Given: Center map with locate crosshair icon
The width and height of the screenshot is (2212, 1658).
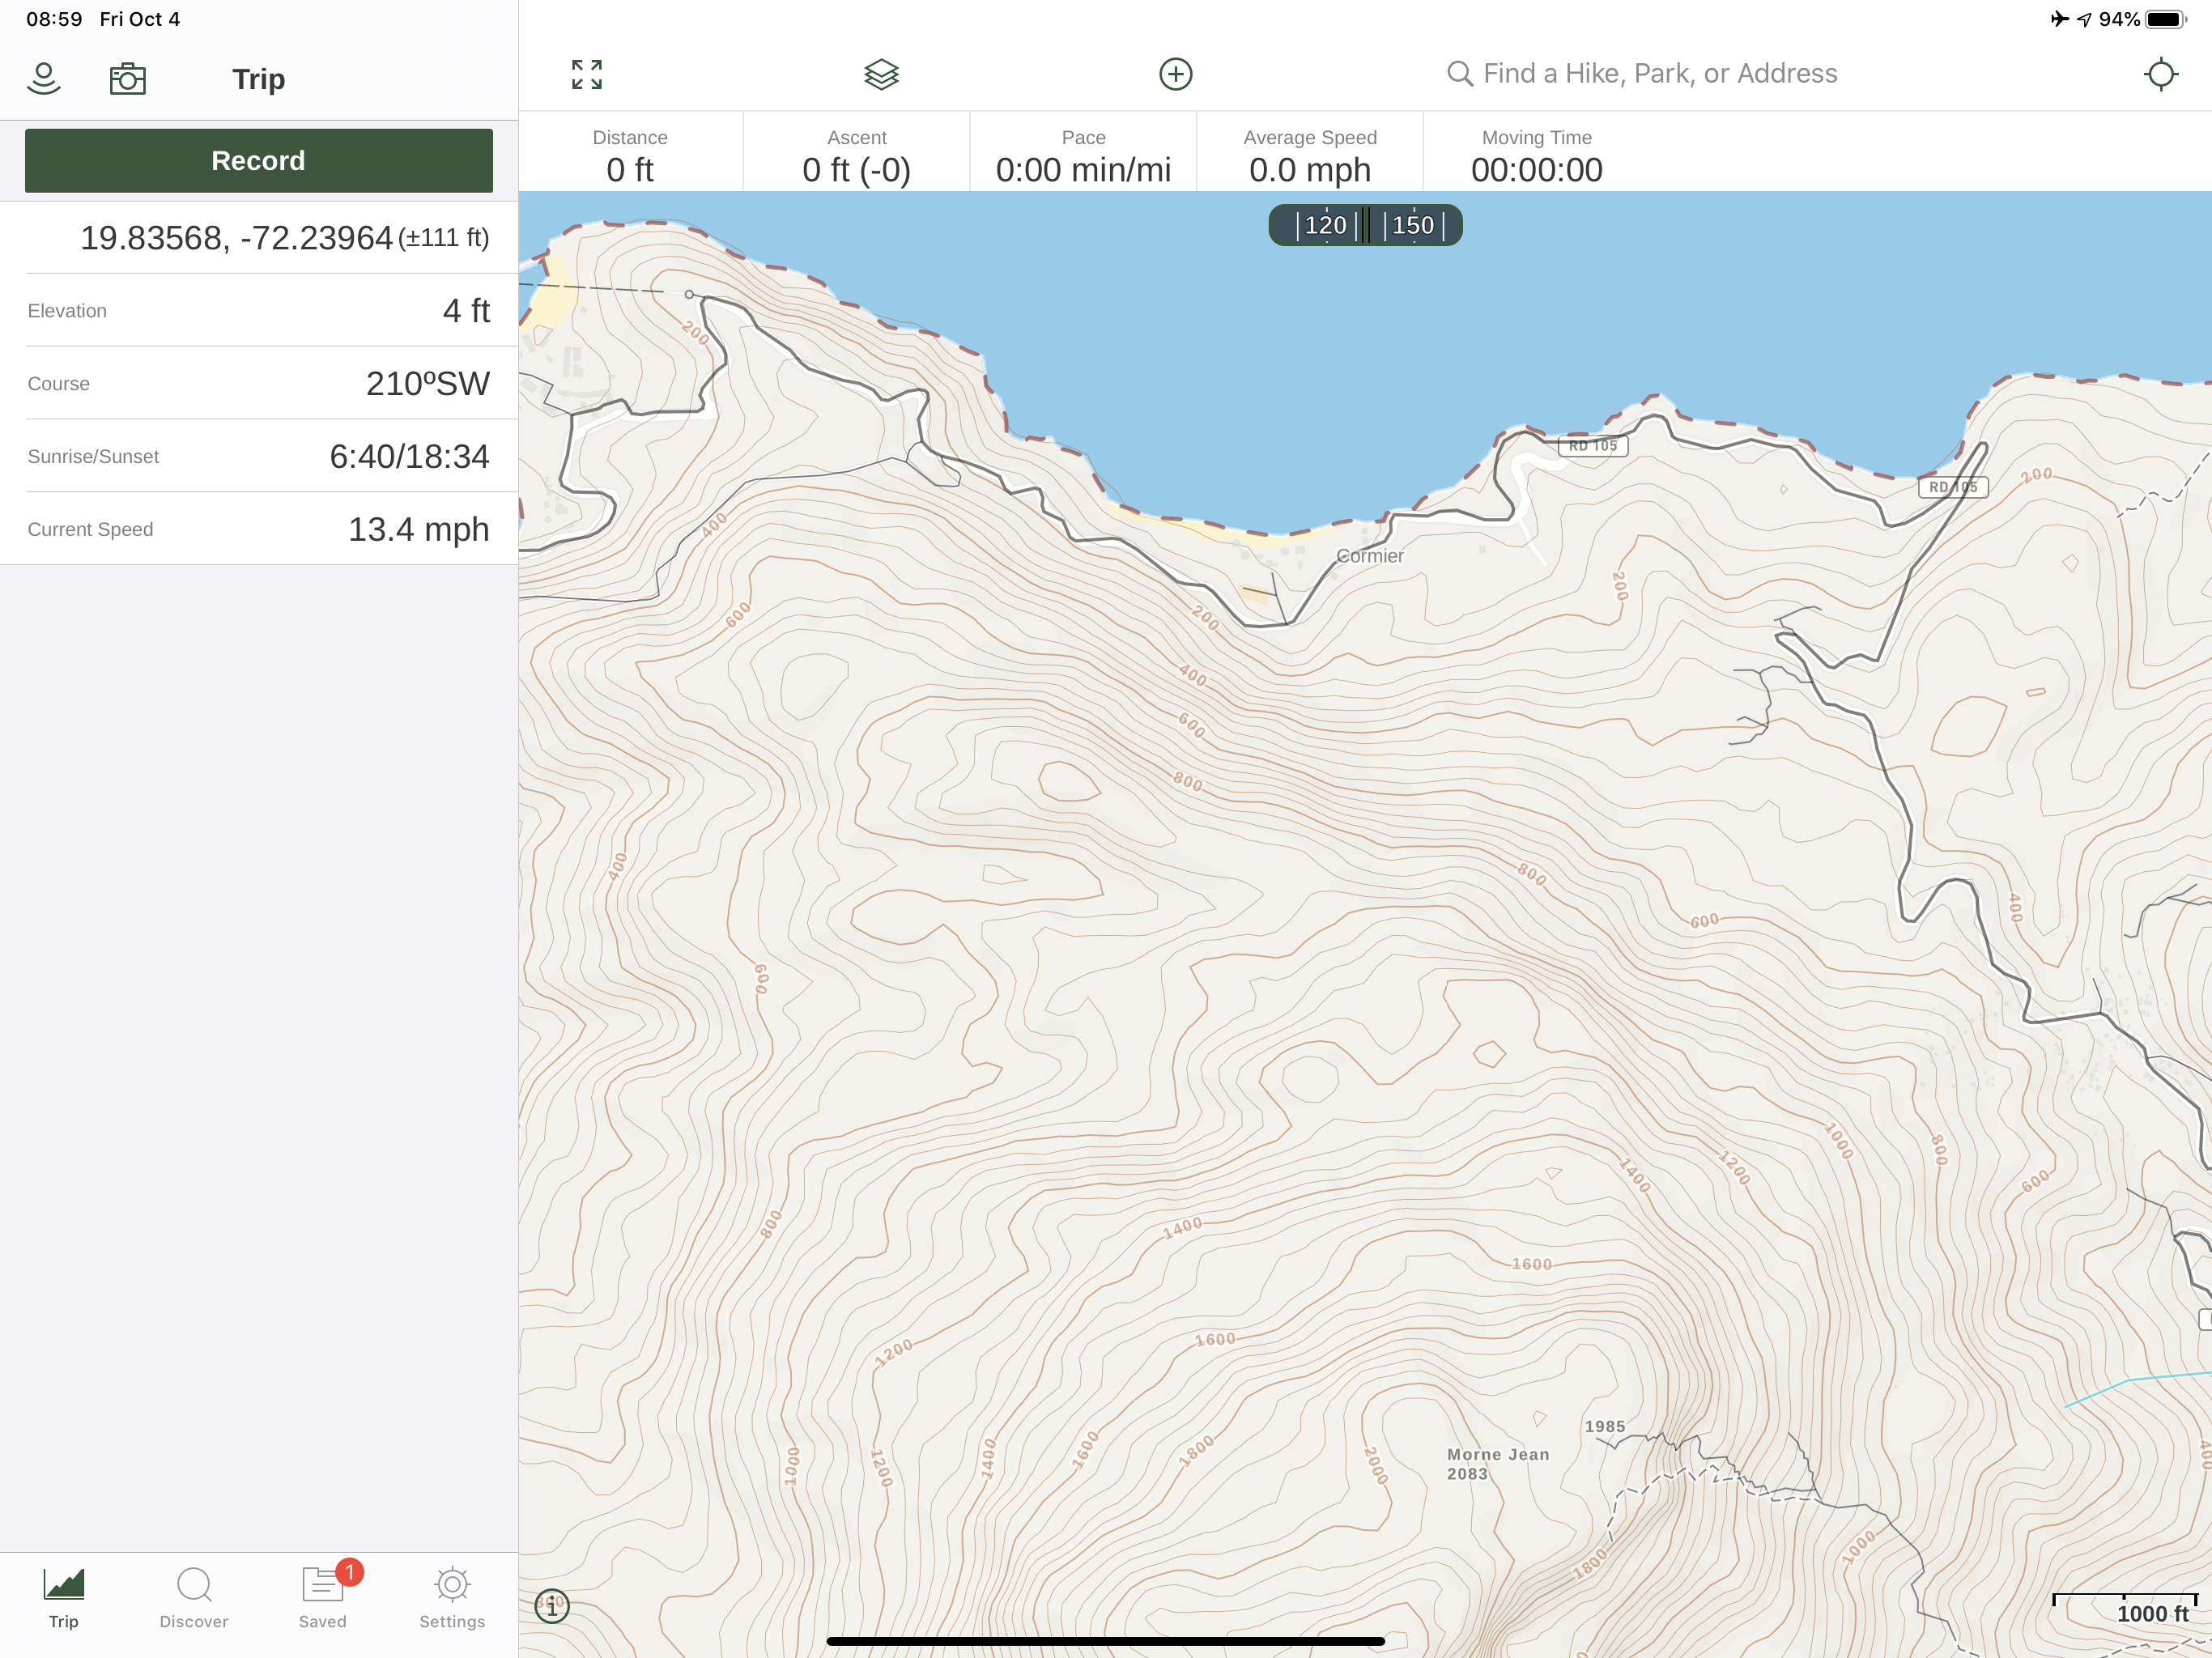Looking at the screenshot, I should [2161, 74].
